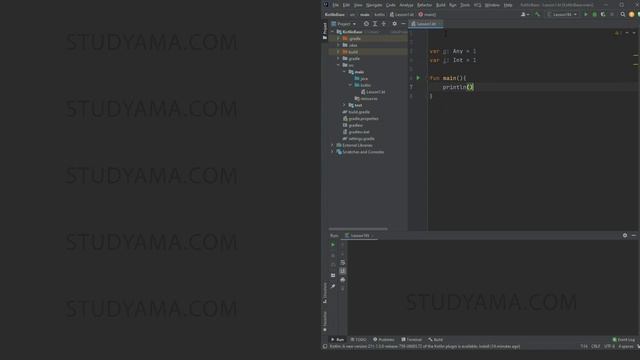Open Project panel settings gear
This screenshot has height=360, width=640.
pos(394,24)
